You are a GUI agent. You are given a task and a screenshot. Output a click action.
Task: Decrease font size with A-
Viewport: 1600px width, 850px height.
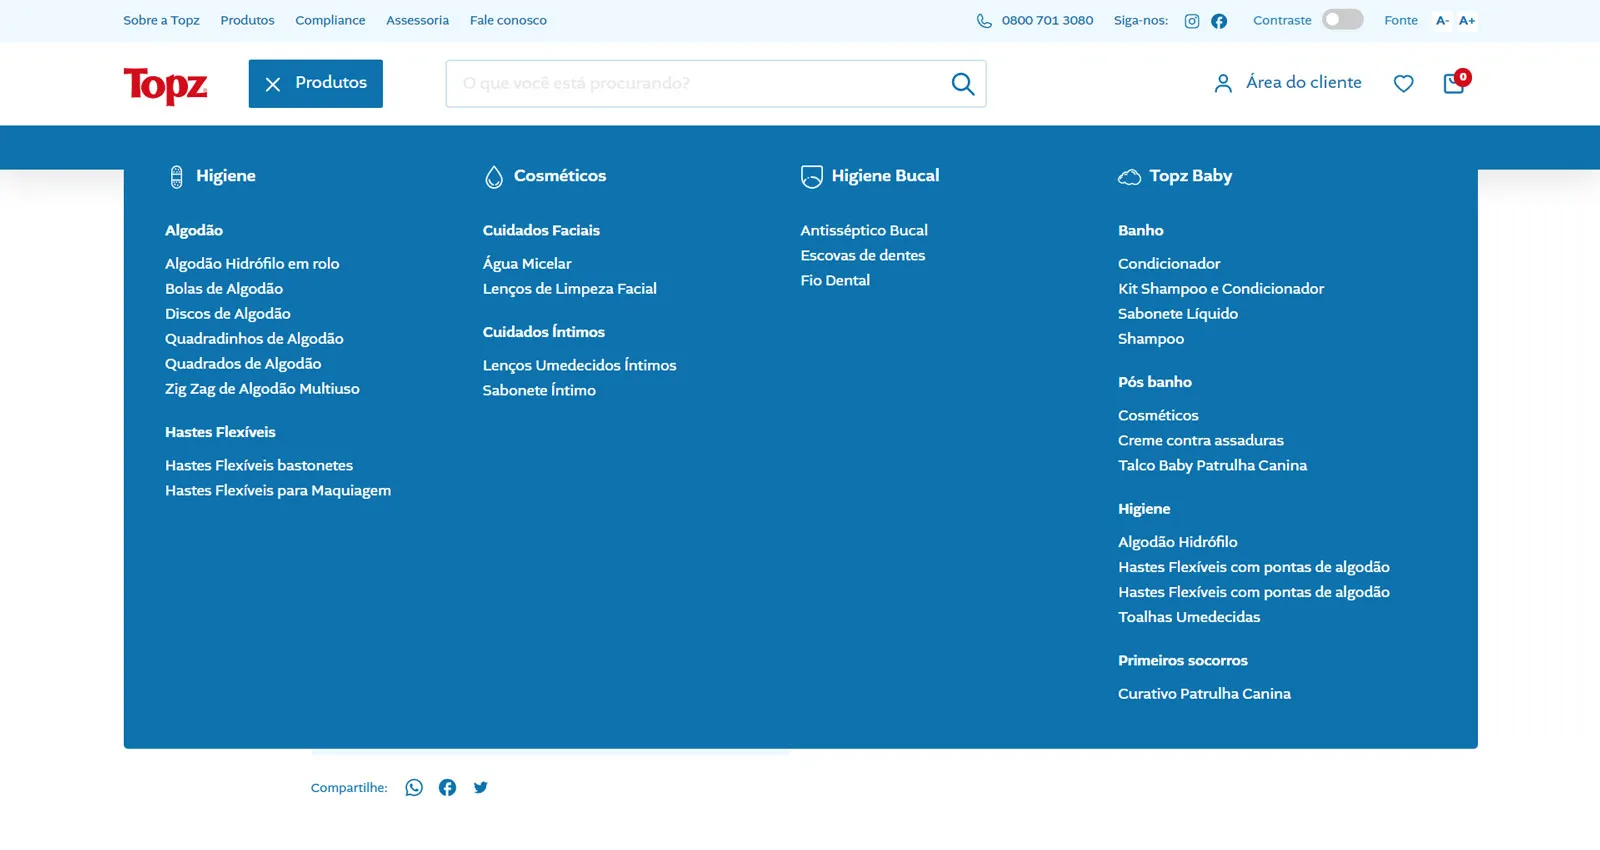pos(1442,20)
